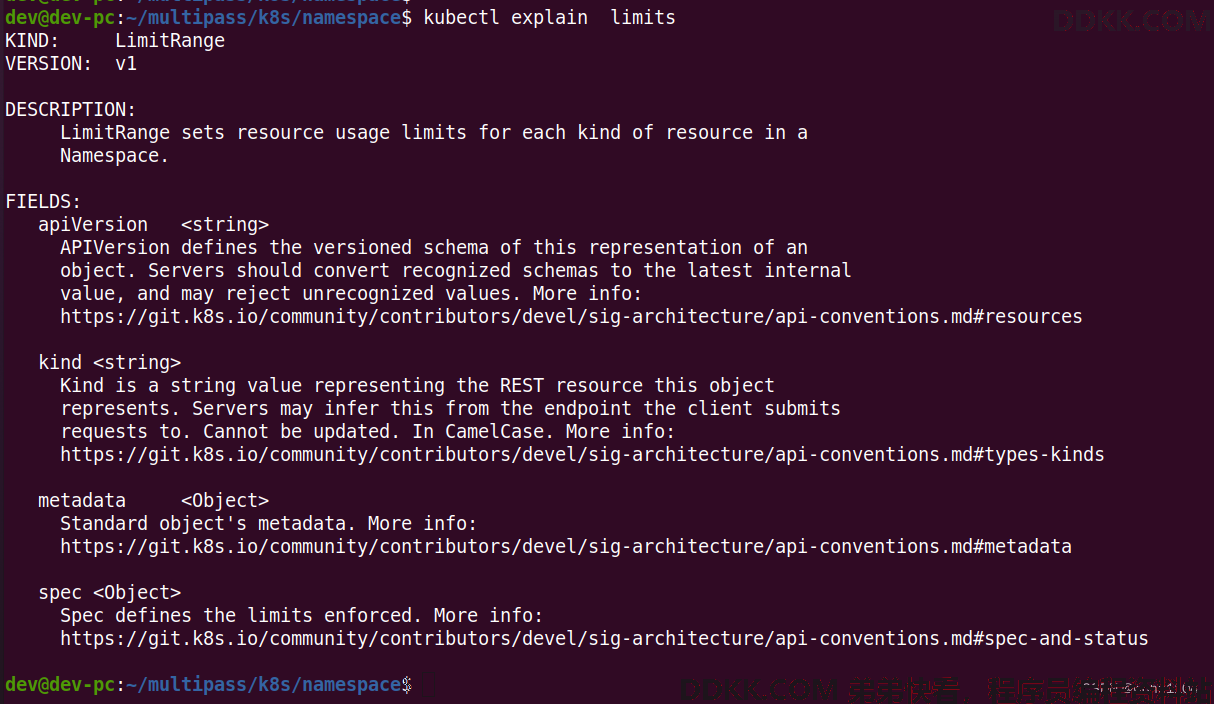The height and width of the screenshot is (704, 1214).
Task: Open the api-conventions.md#resources URL
Action: pyautogui.click(x=571, y=317)
